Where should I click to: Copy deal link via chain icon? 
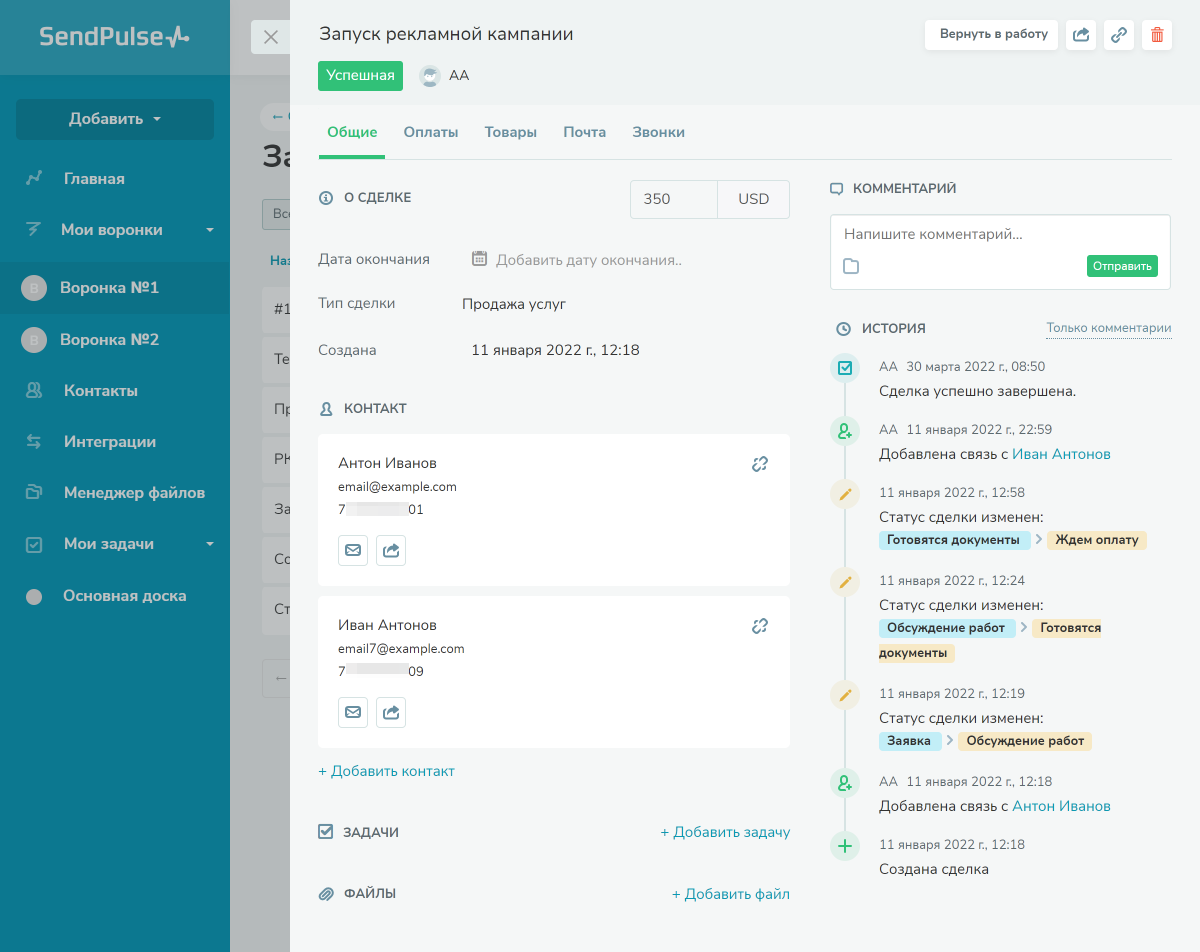1119,35
